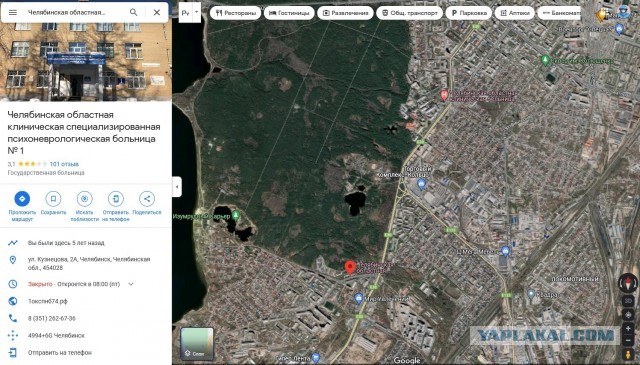Select the Банкоматы filter chip

coord(559,13)
